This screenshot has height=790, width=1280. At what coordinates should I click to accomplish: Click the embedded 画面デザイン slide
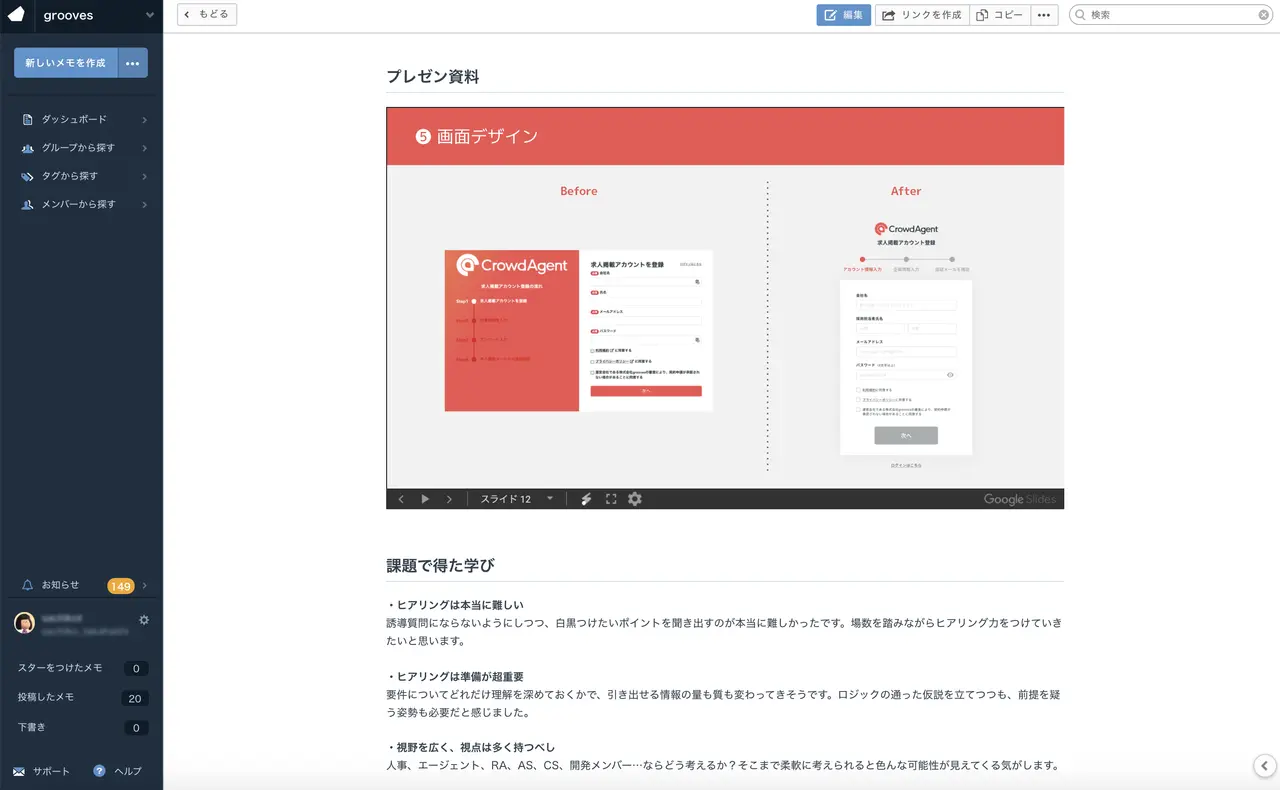click(725, 298)
